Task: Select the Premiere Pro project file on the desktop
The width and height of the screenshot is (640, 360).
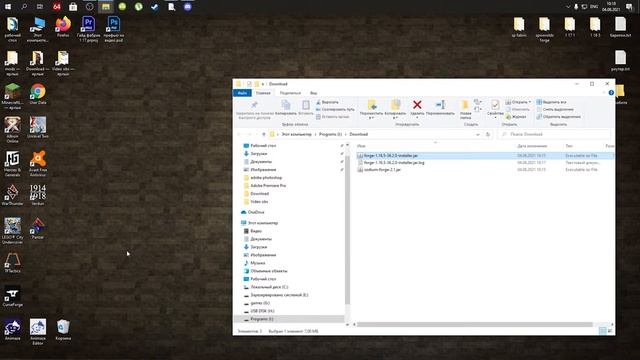Action: (x=88, y=29)
